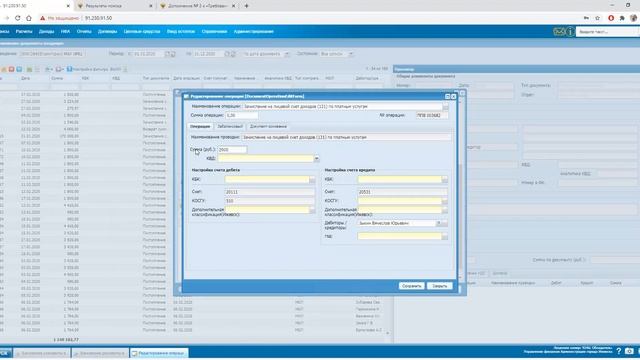Open the filter settings toolbar item
Viewport: 640px width, 360px height.
(x=93, y=69)
